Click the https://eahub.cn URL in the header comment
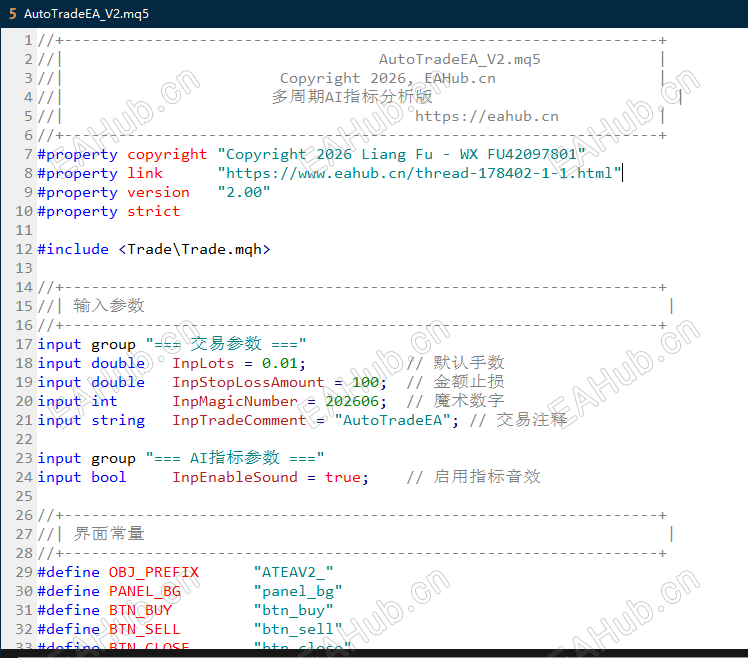Screen dimensions: 748x658 click(487, 116)
